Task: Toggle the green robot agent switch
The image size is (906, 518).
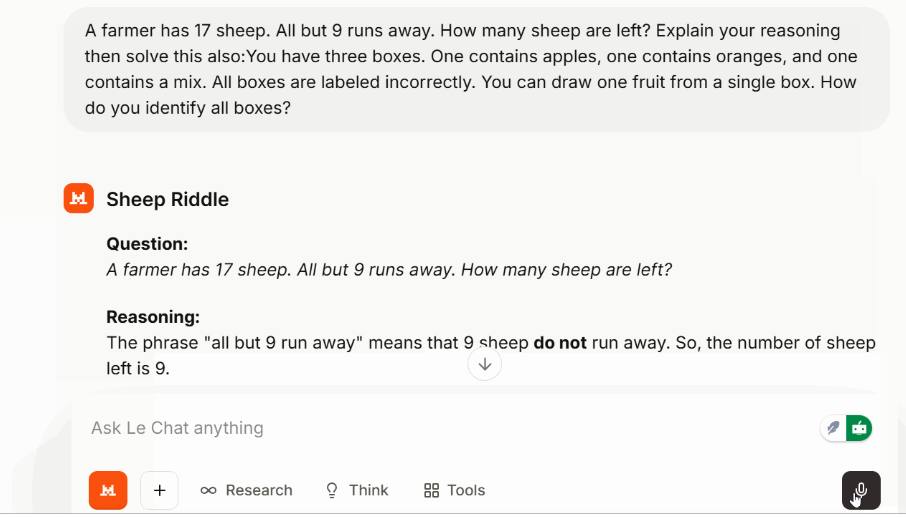Action: click(x=859, y=428)
